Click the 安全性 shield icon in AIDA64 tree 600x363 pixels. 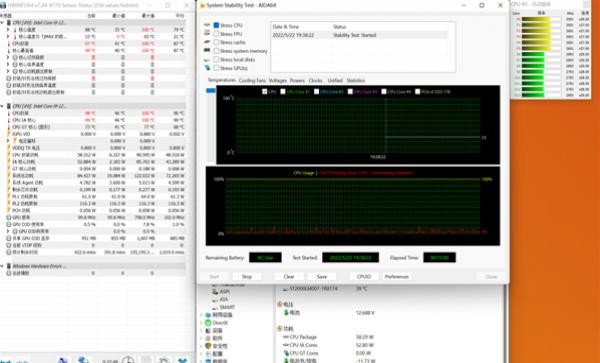(x=208, y=346)
